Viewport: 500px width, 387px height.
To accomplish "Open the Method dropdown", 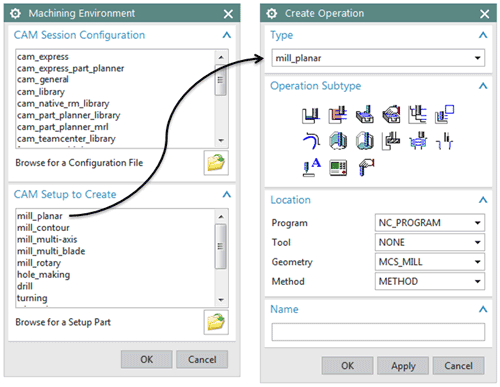I will [x=430, y=282].
